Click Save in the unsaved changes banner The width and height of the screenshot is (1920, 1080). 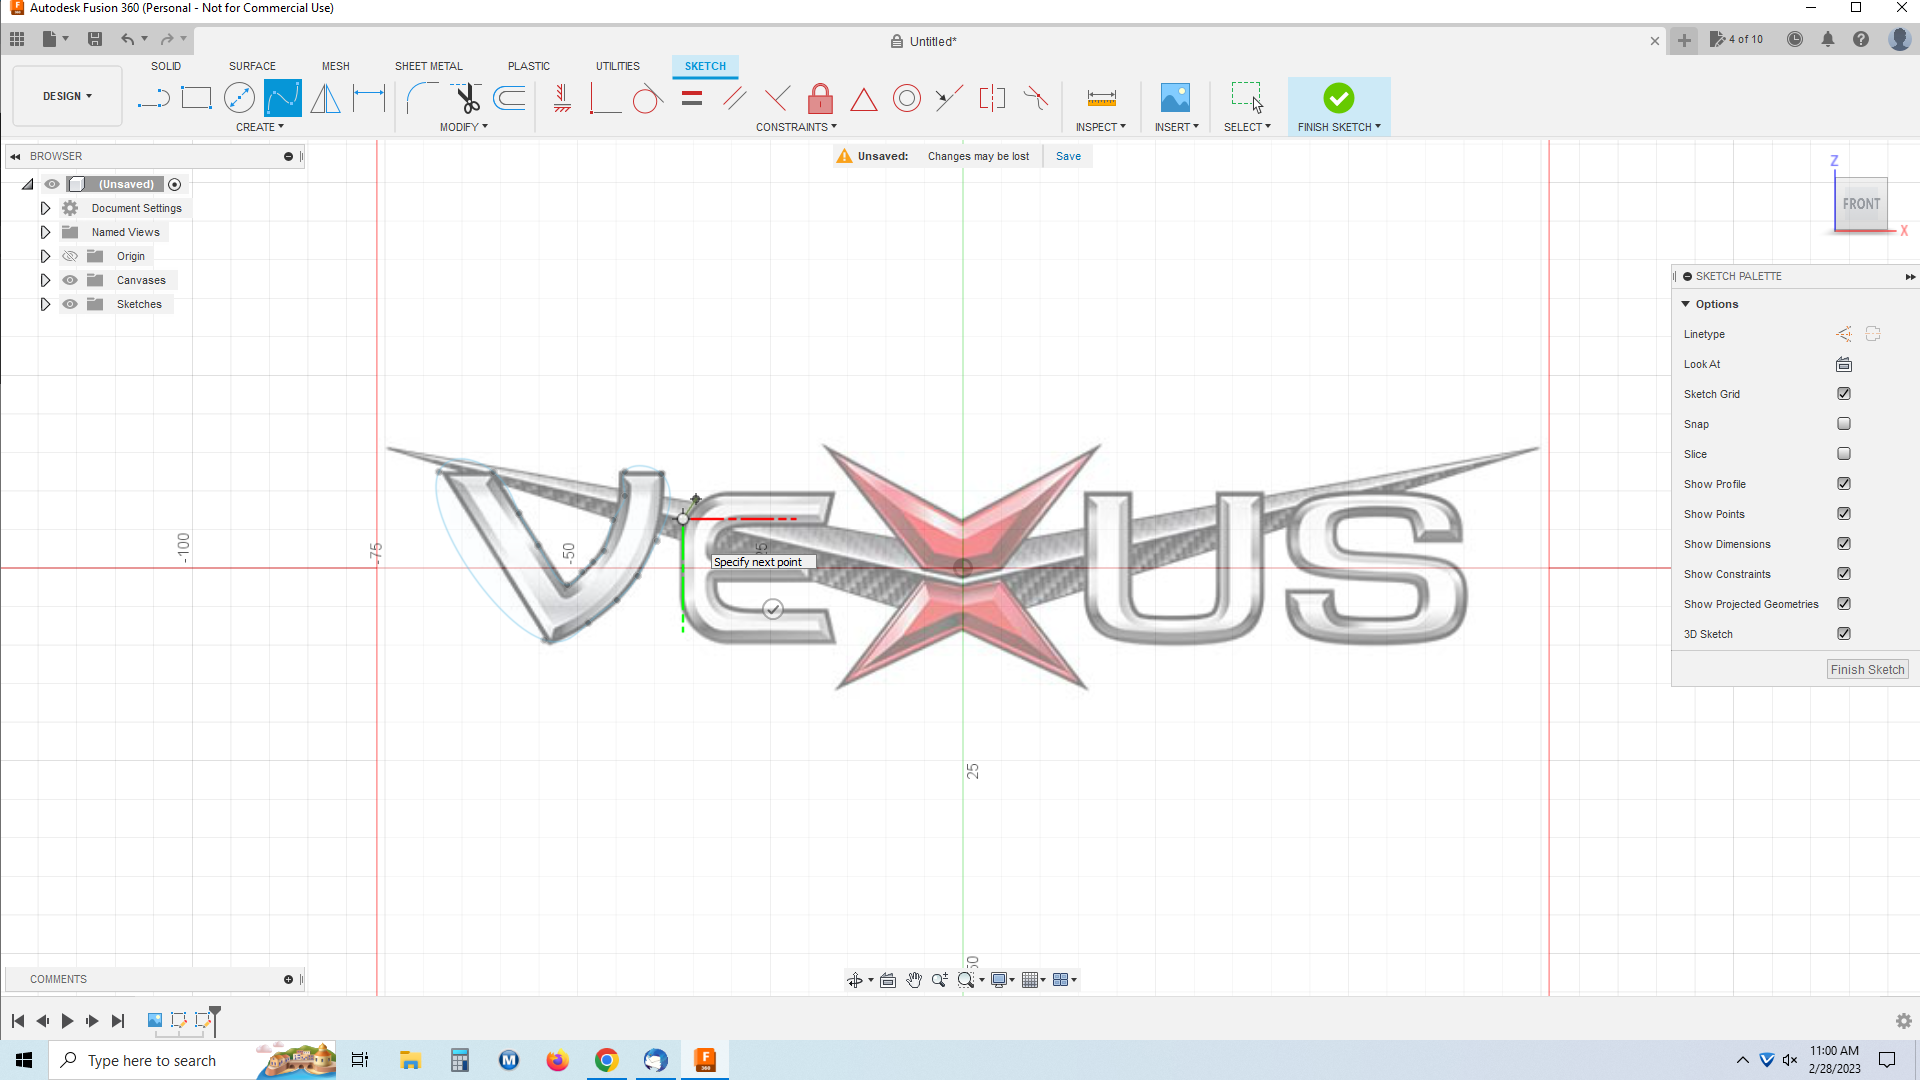(1068, 156)
